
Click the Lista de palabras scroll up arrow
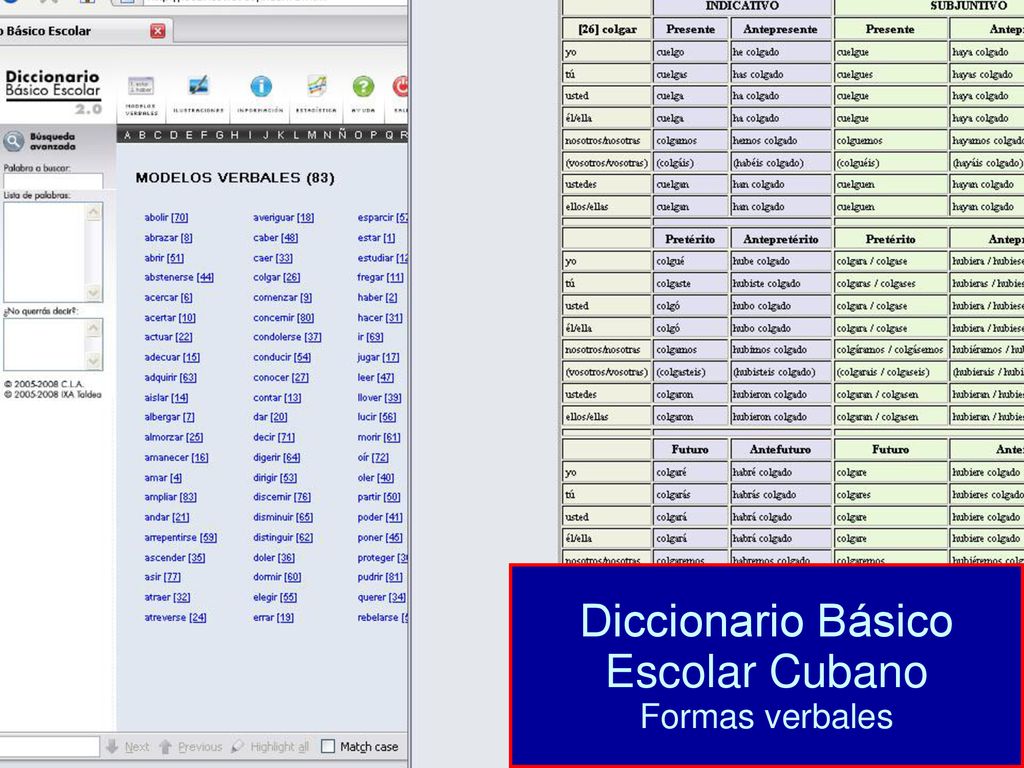(x=93, y=212)
